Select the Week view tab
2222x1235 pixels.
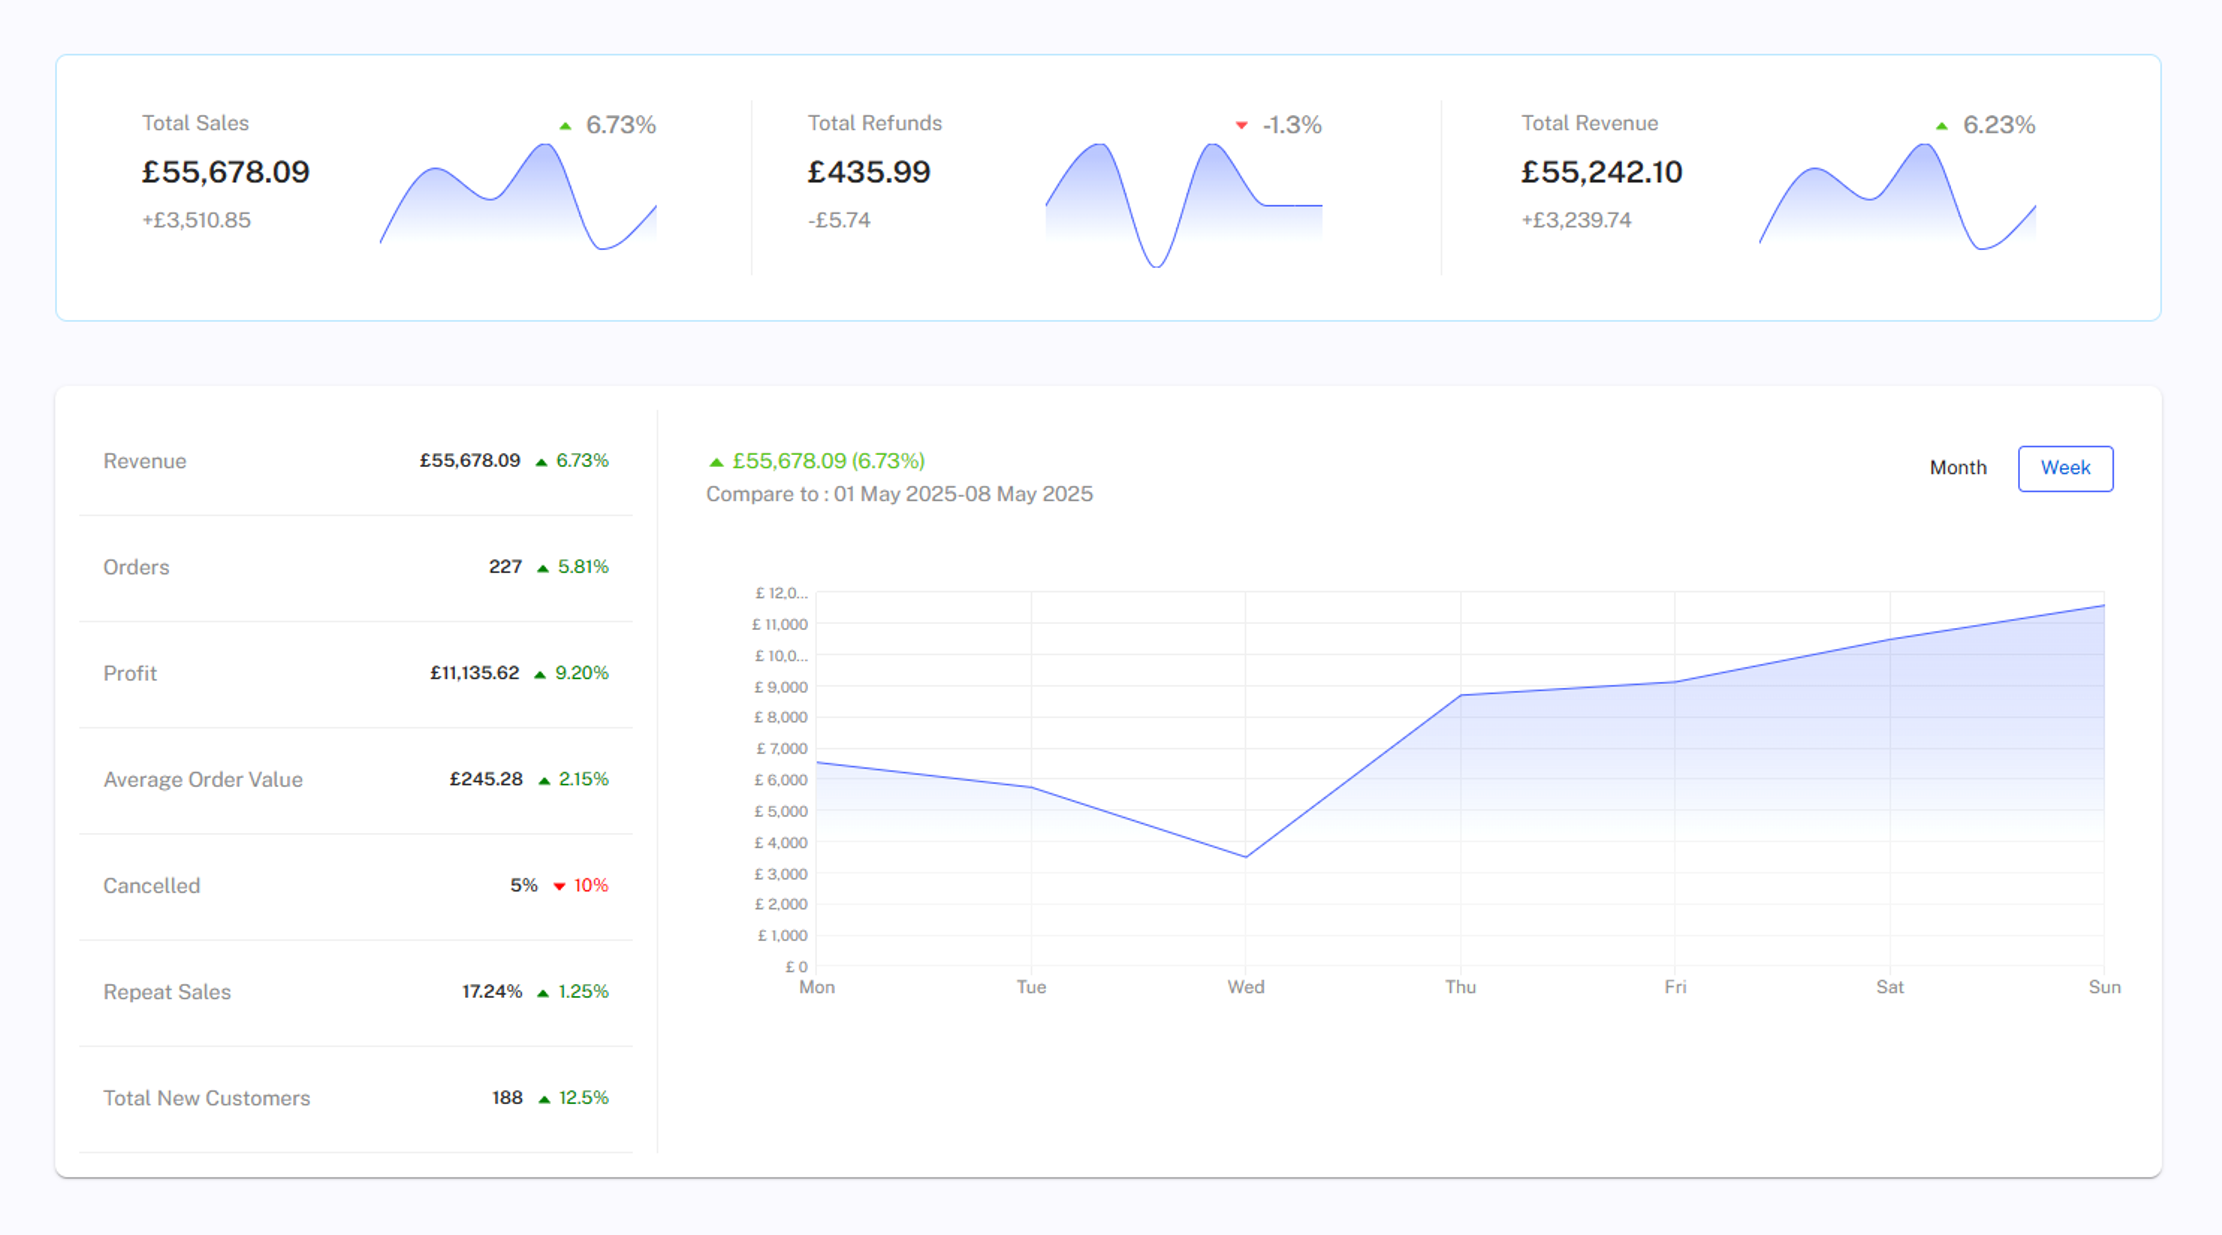2064,468
